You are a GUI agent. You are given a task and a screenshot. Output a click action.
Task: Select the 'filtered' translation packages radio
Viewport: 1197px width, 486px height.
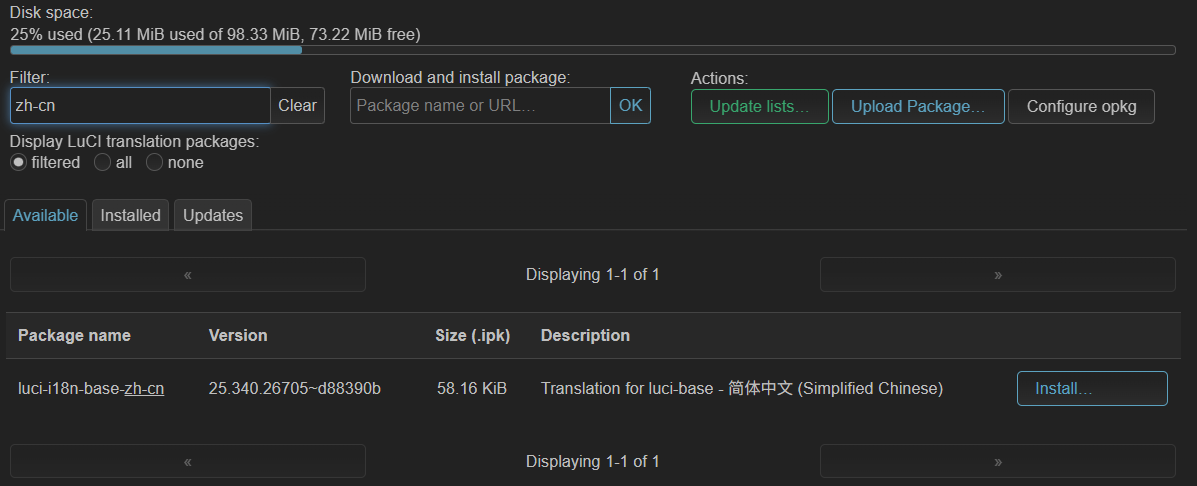19,162
